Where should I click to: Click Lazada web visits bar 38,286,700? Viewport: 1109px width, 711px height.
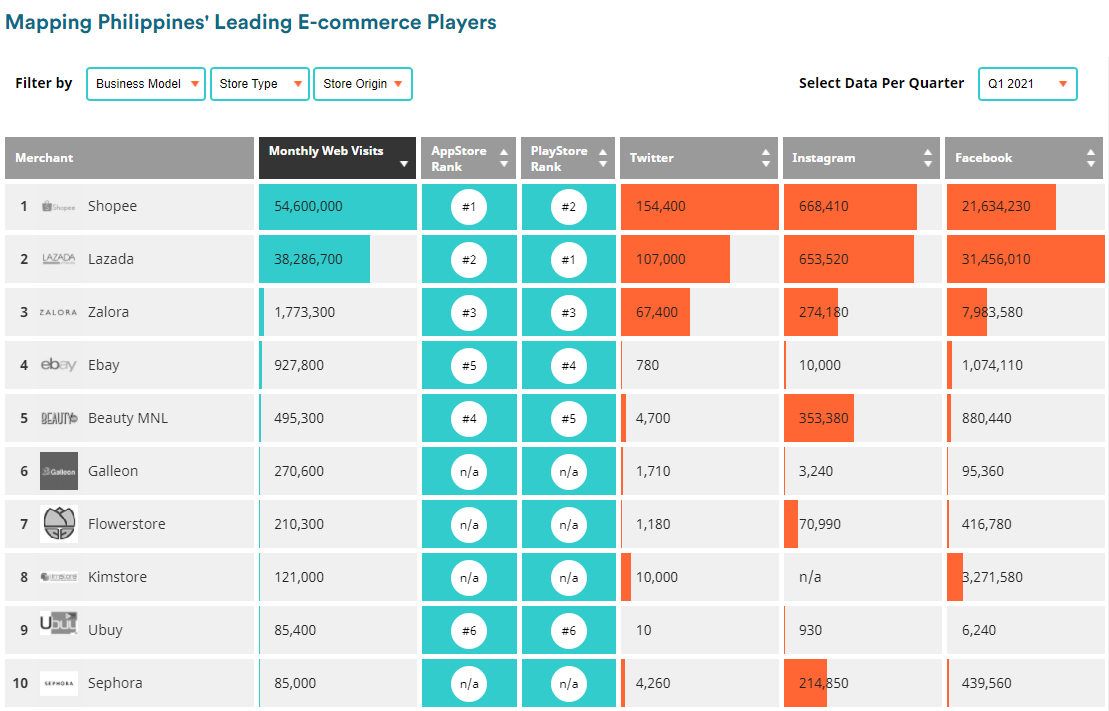click(314, 260)
